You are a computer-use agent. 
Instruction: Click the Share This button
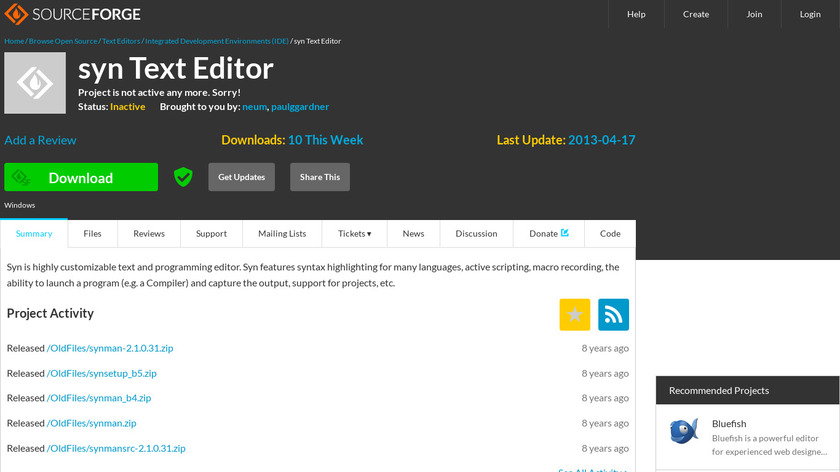coord(320,177)
